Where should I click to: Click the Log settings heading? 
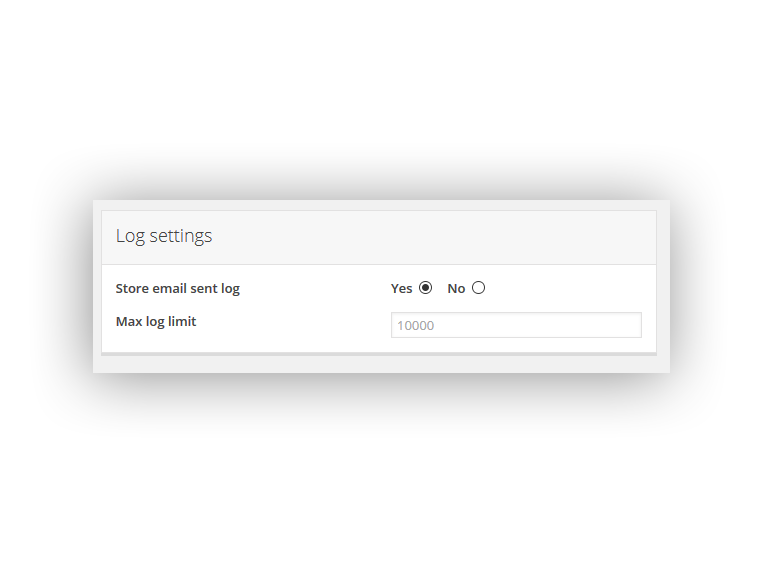[164, 237]
